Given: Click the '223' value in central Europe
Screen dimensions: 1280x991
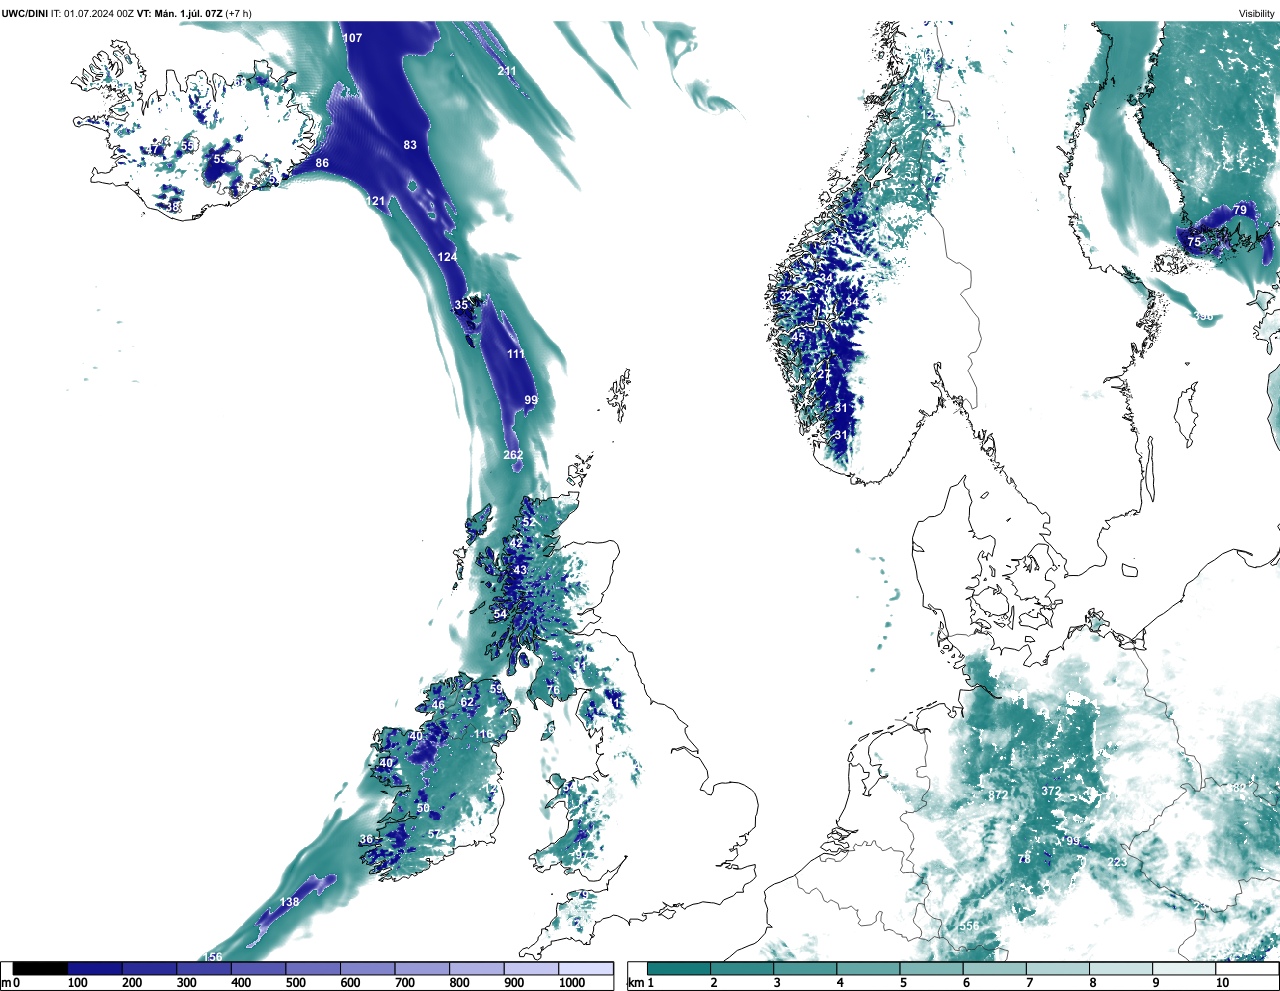Looking at the screenshot, I should click(1117, 862).
